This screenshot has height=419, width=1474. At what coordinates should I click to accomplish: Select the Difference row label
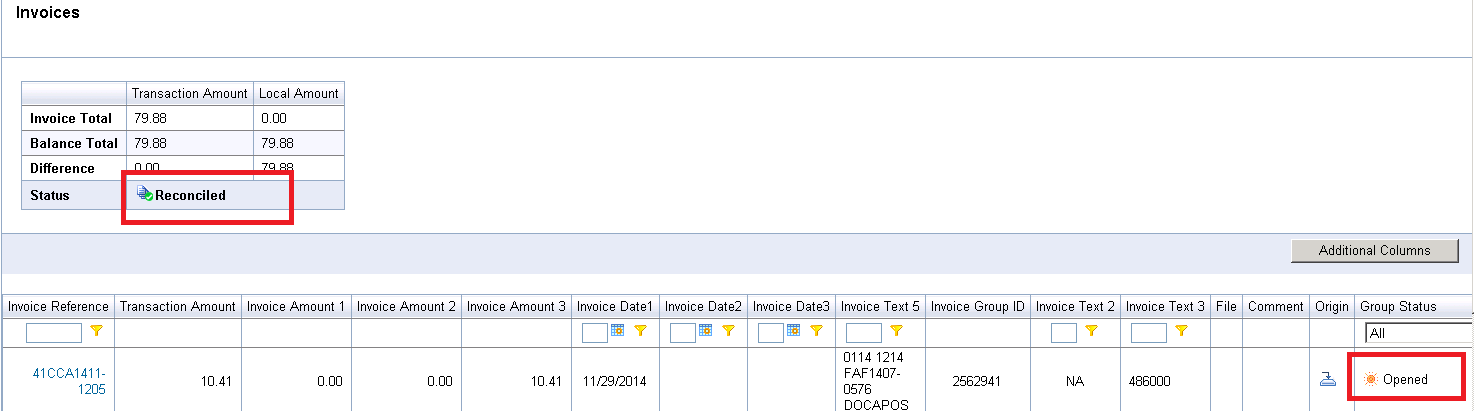(62, 168)
